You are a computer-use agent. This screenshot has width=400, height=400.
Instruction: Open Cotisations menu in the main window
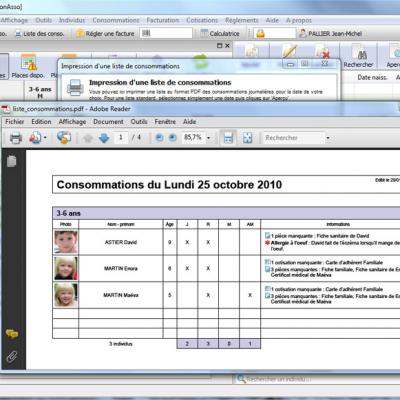coord(202,20)
